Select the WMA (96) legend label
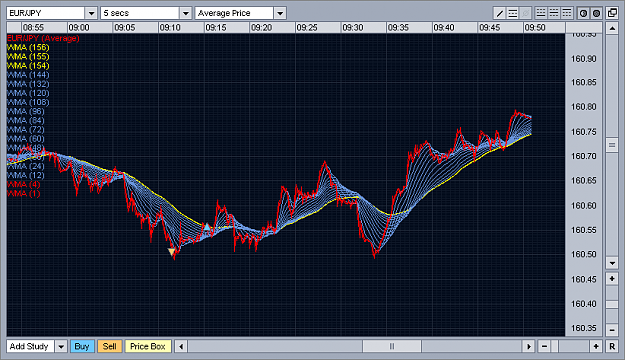625x360 pixels. pyautogui.click(x=26, y=111)
